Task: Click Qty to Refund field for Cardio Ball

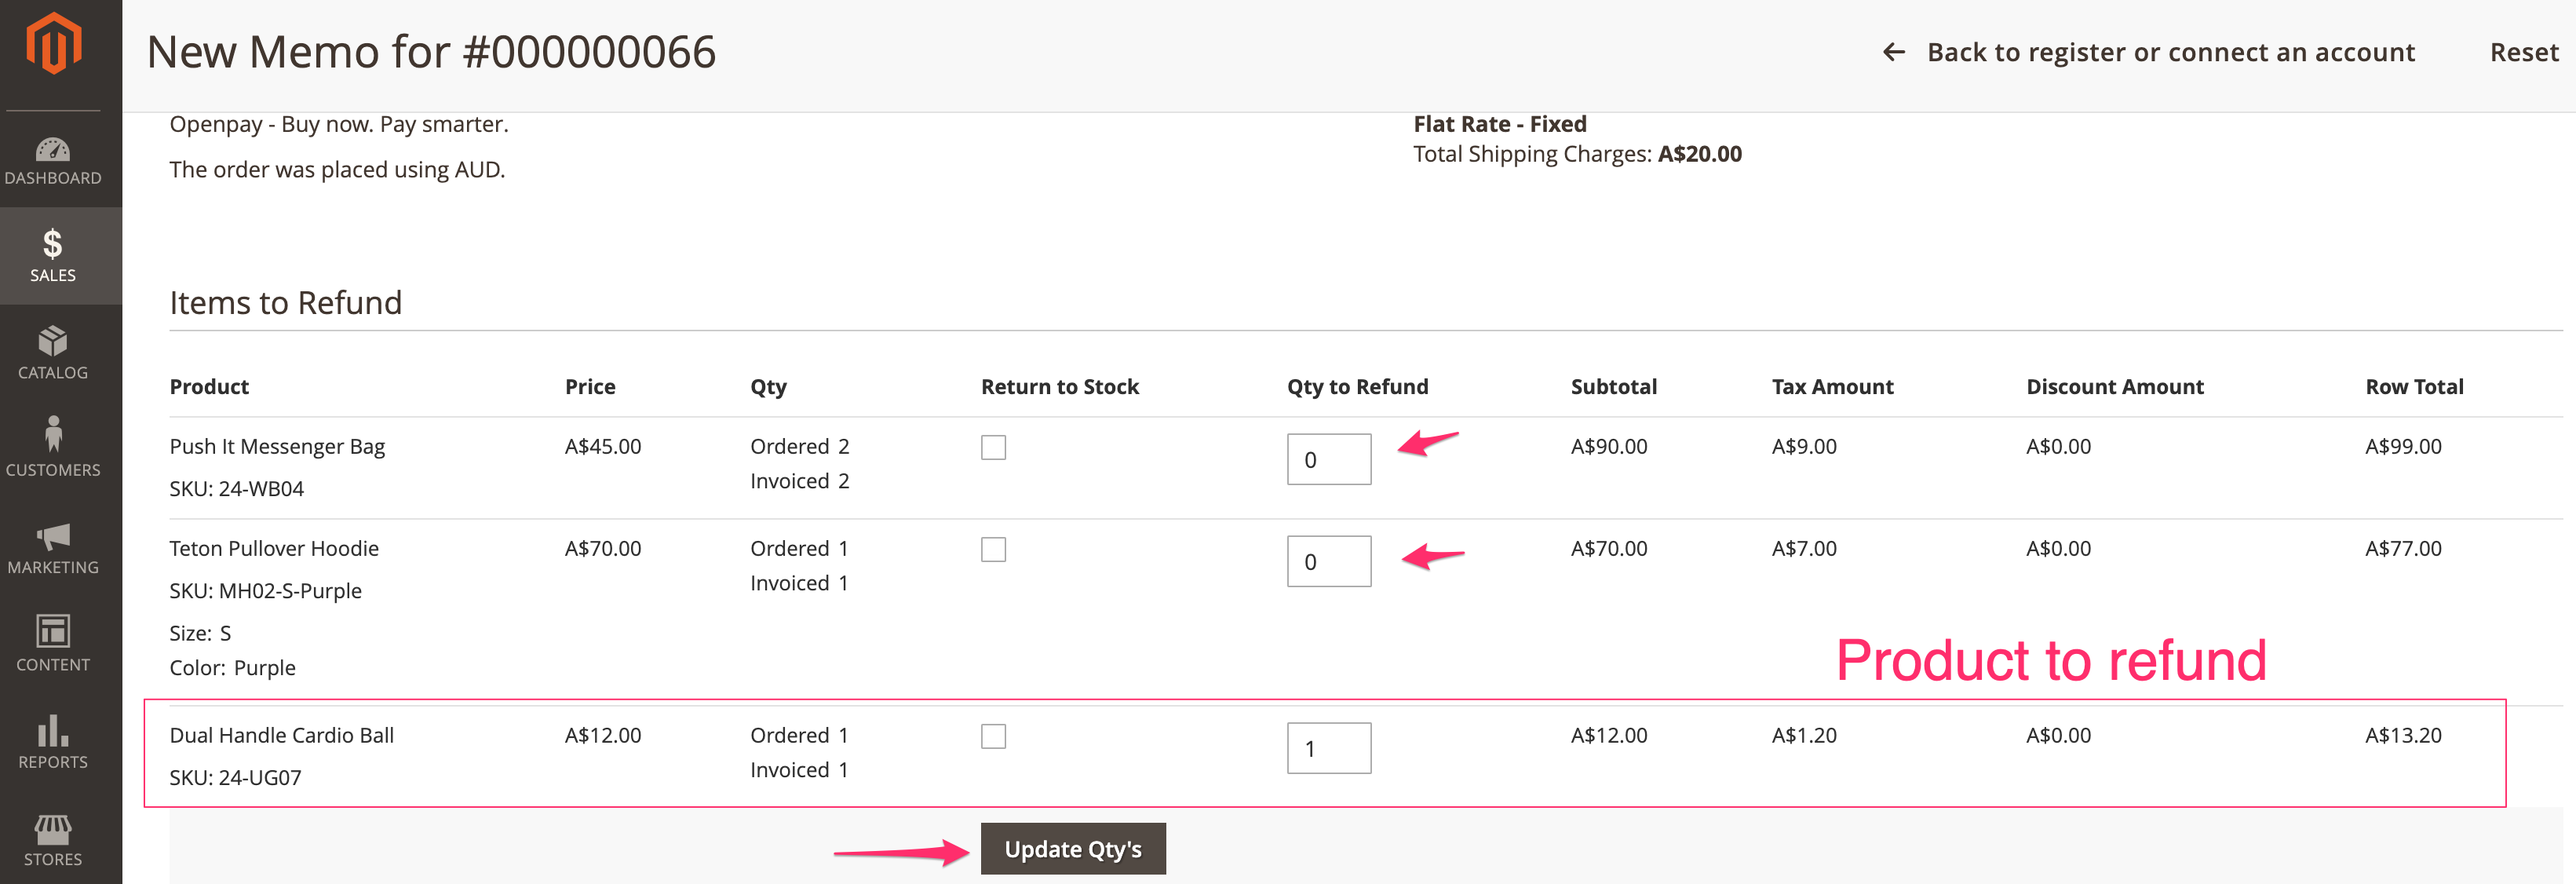Action: (x=1328, y=749)
